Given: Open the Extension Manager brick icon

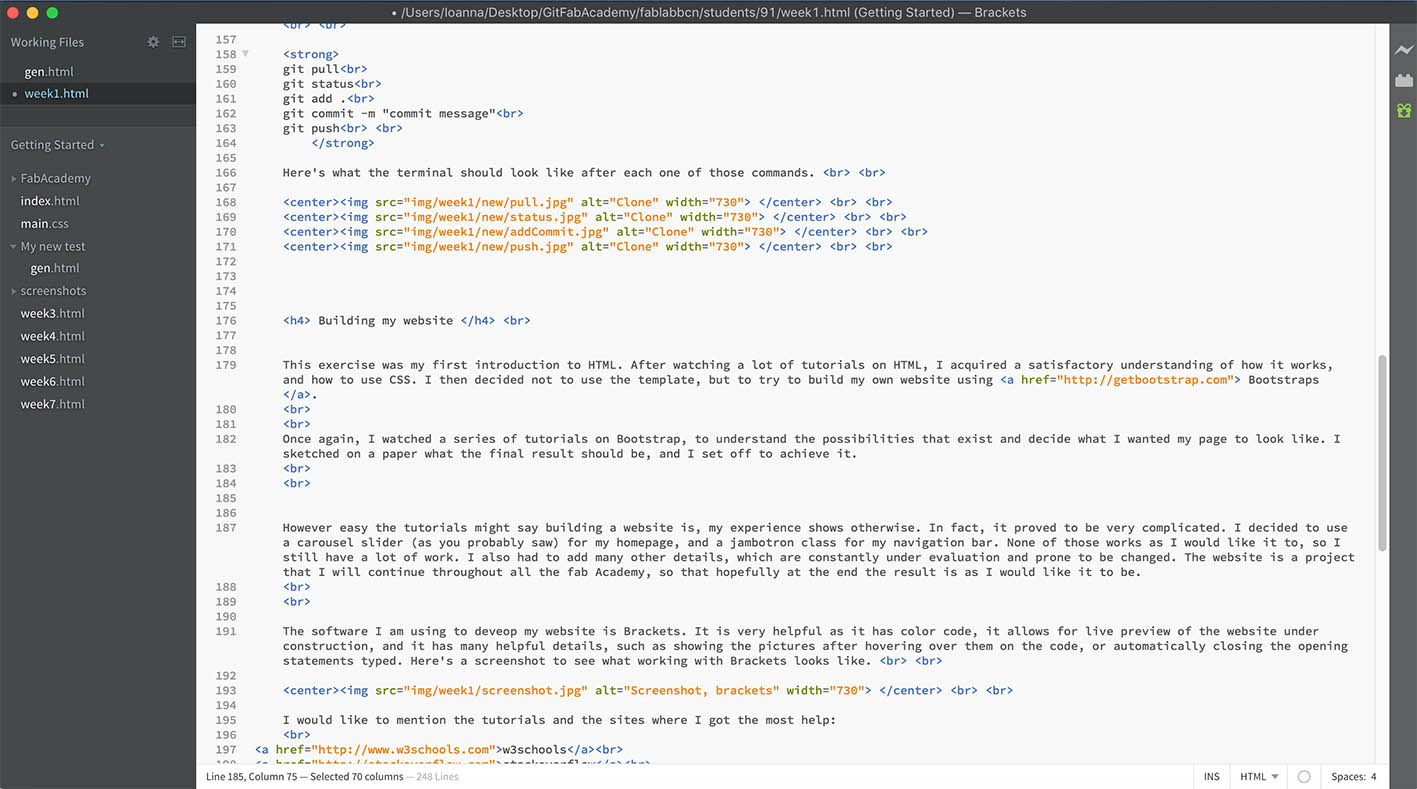Looking at the screenshot, I should tap(1404, 80).
